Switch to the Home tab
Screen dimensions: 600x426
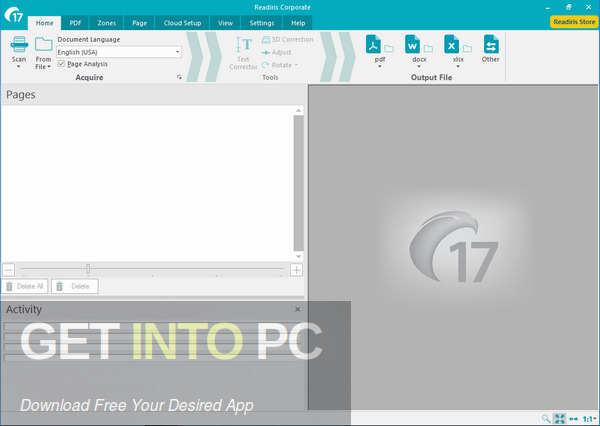[44, 23]
